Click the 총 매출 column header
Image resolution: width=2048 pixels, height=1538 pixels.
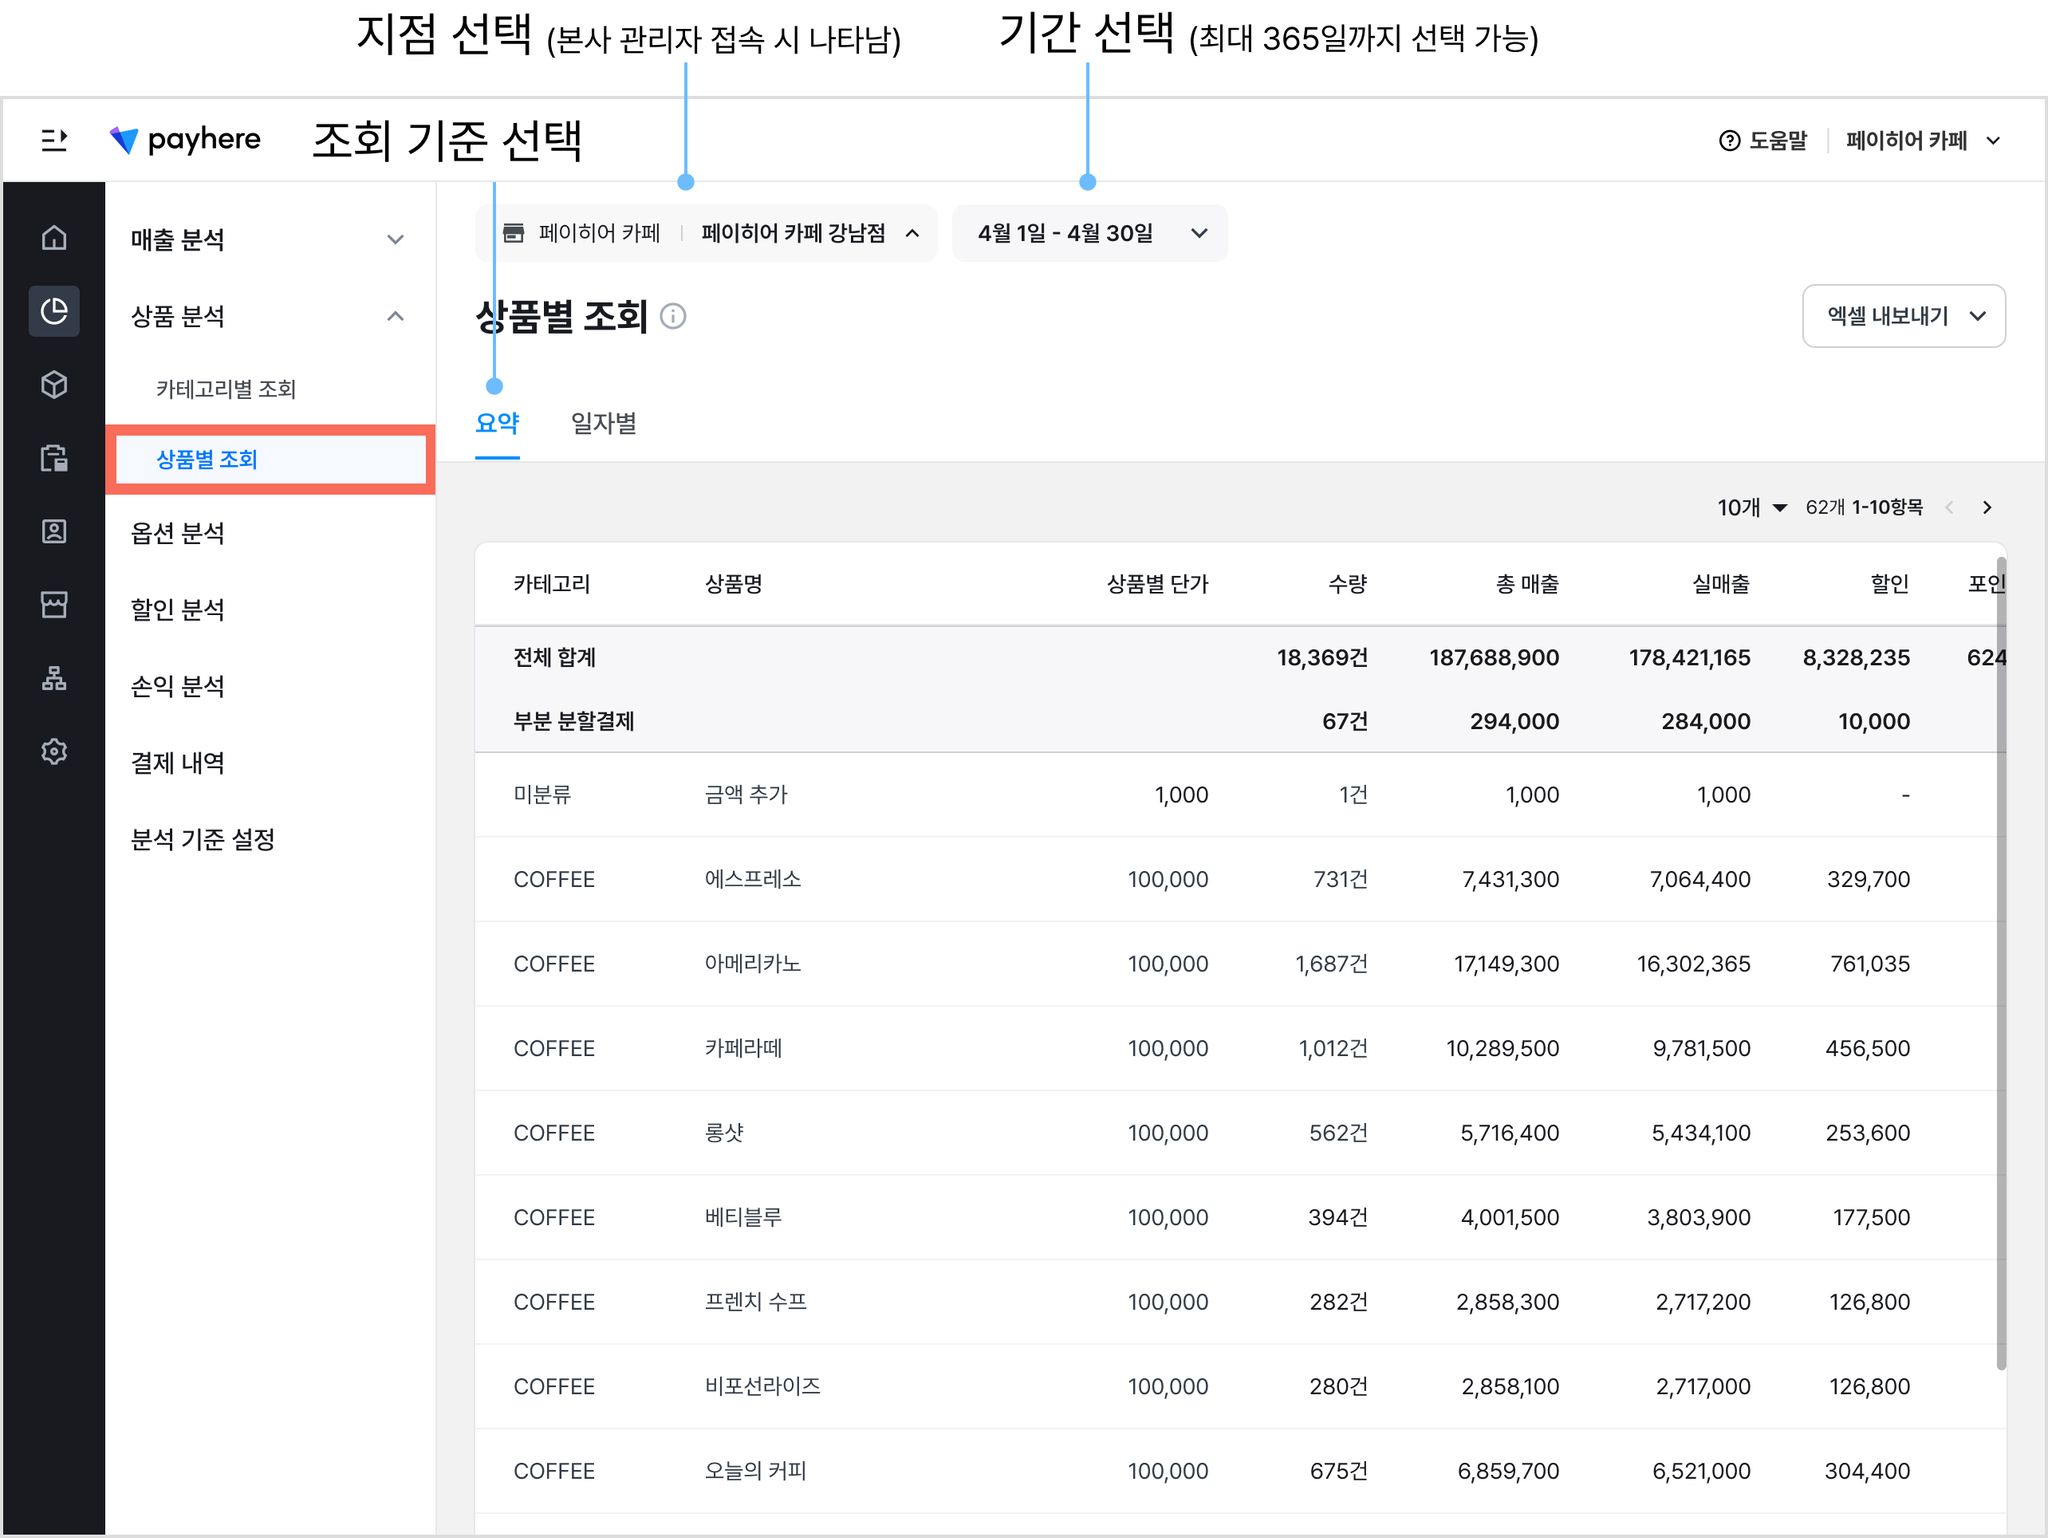(x=1527, y=584)
